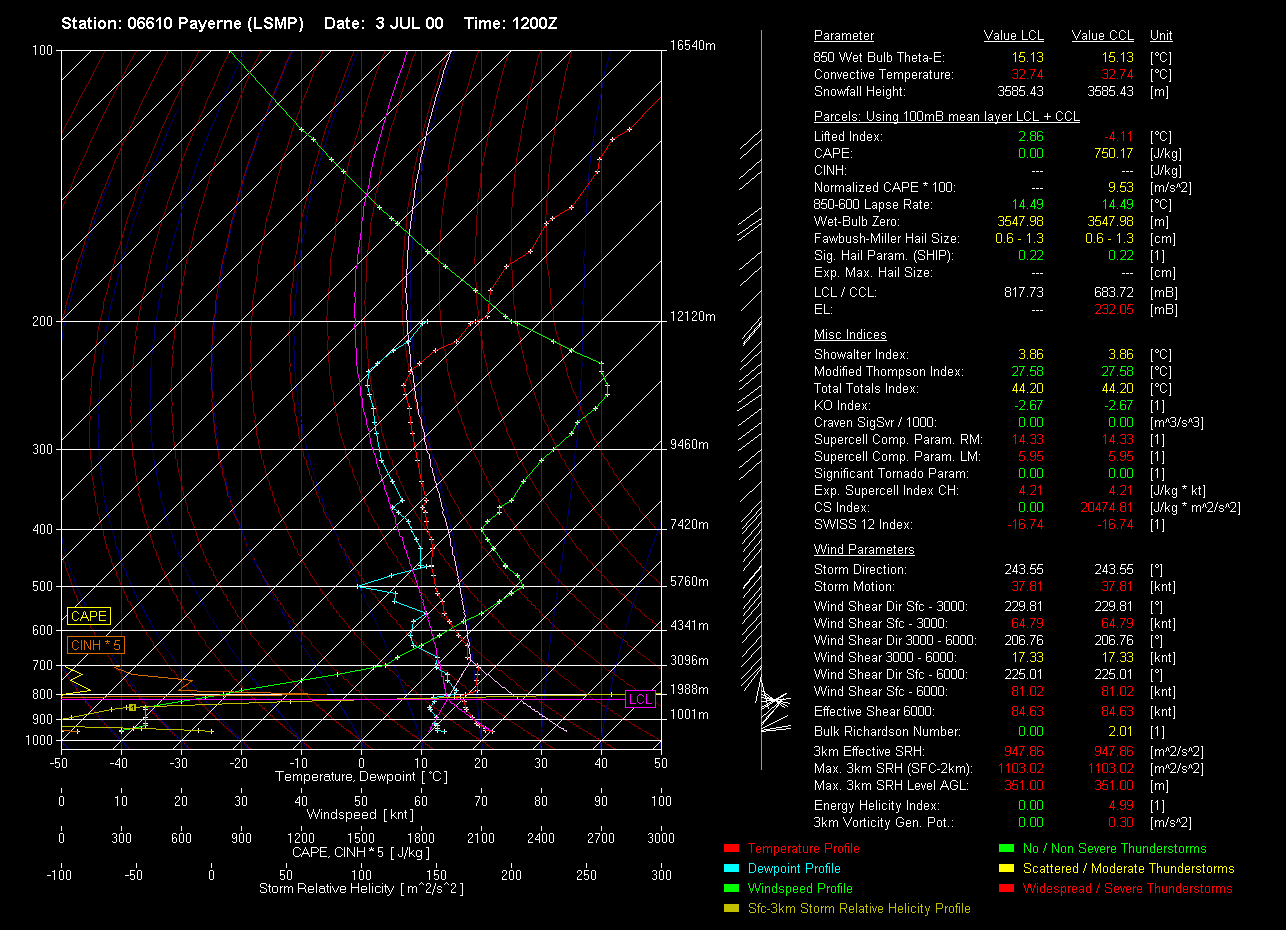Click the 12120m height label at 200 mb
The image size is (1286, 930).
693,317
